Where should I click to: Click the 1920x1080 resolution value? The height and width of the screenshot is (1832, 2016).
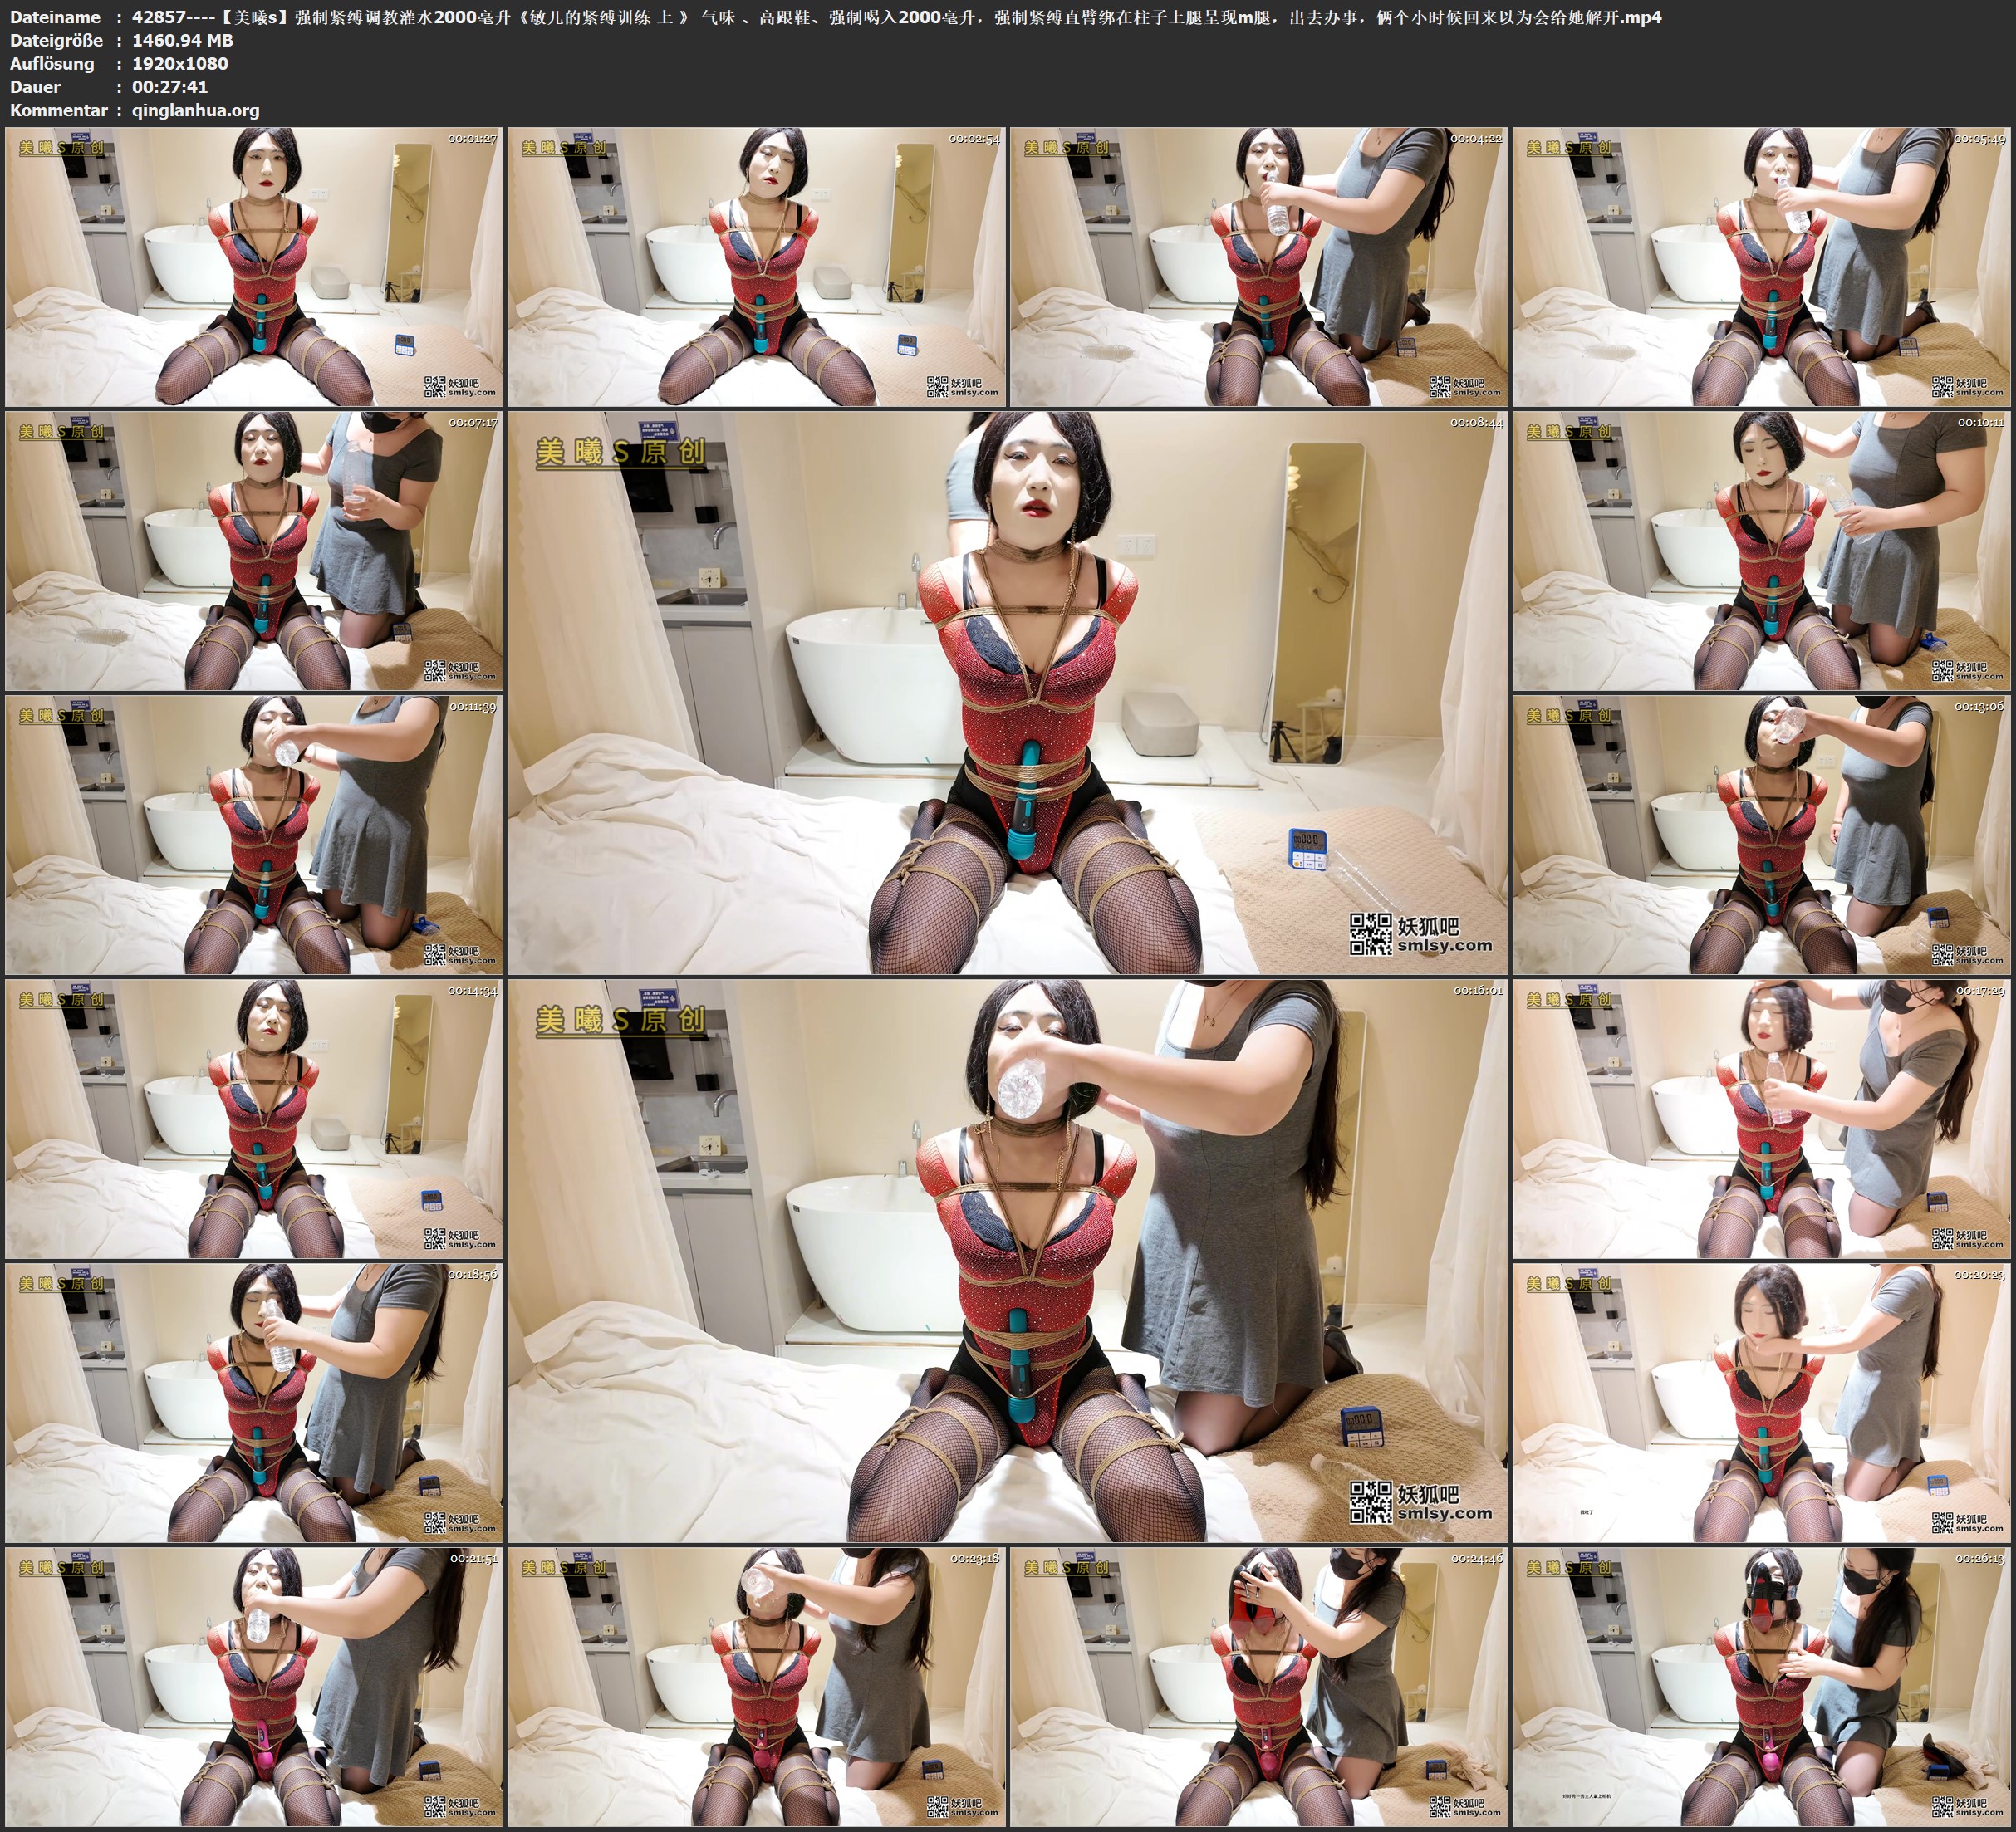coord(180,64)
